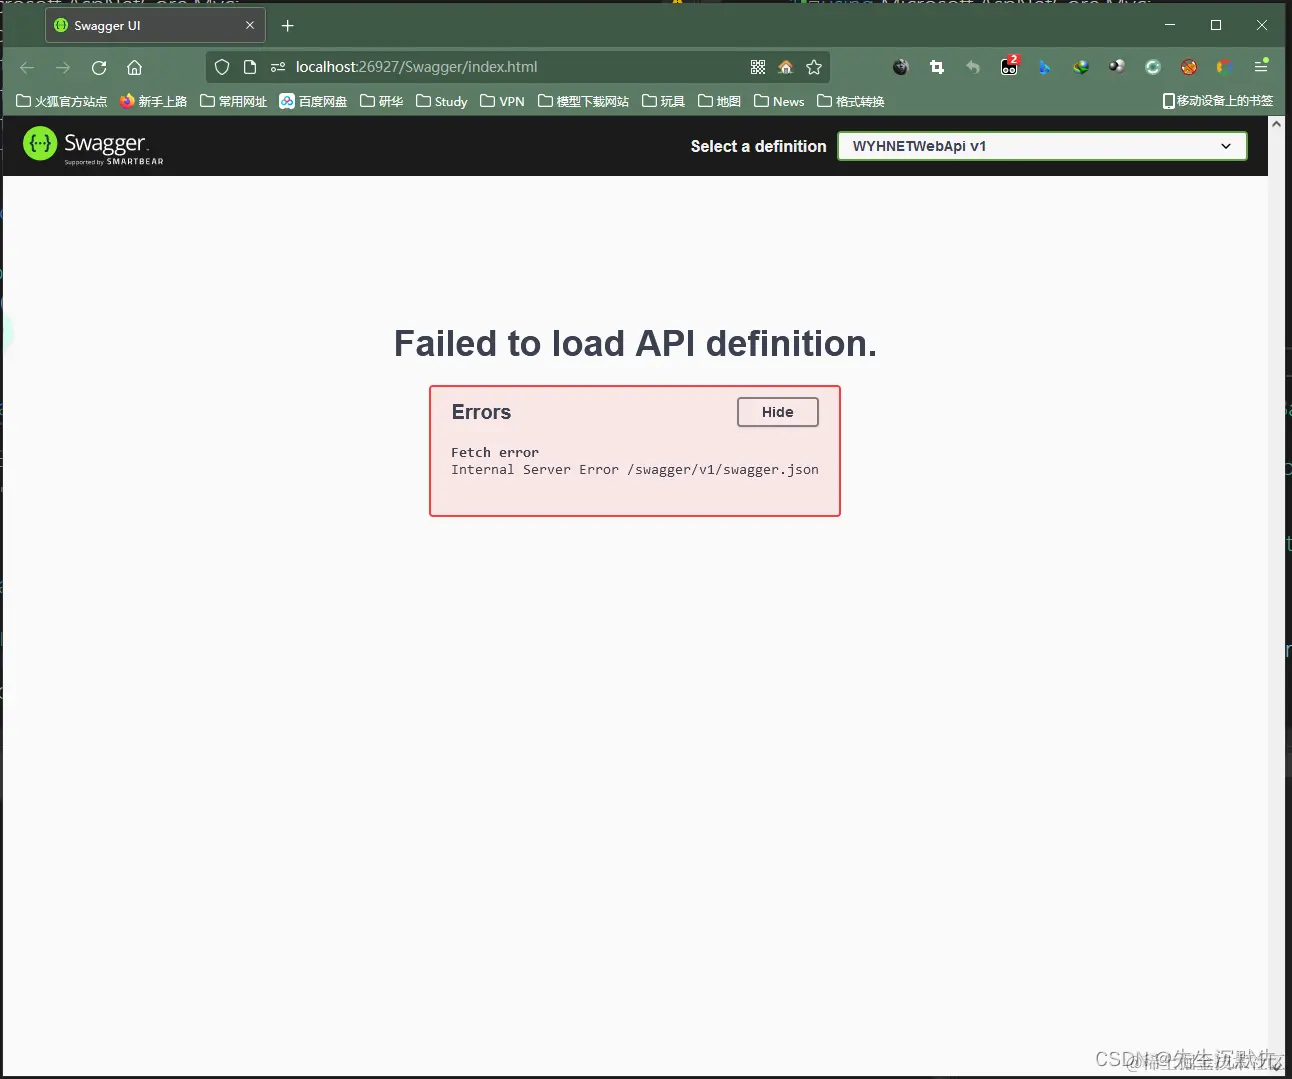Viewport: 1292px width, 1079px height.
Task: Open Tampermonkey extension with badge 2
Action: coord(1009,67)
